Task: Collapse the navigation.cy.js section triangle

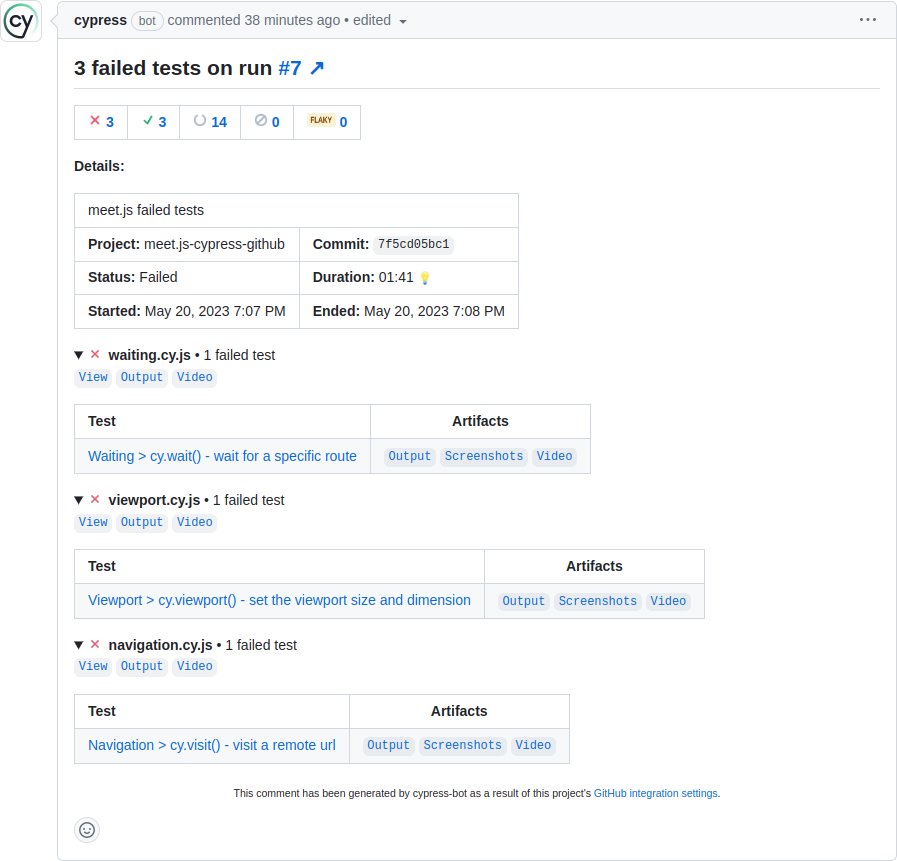Action: [x=79, y=645]
